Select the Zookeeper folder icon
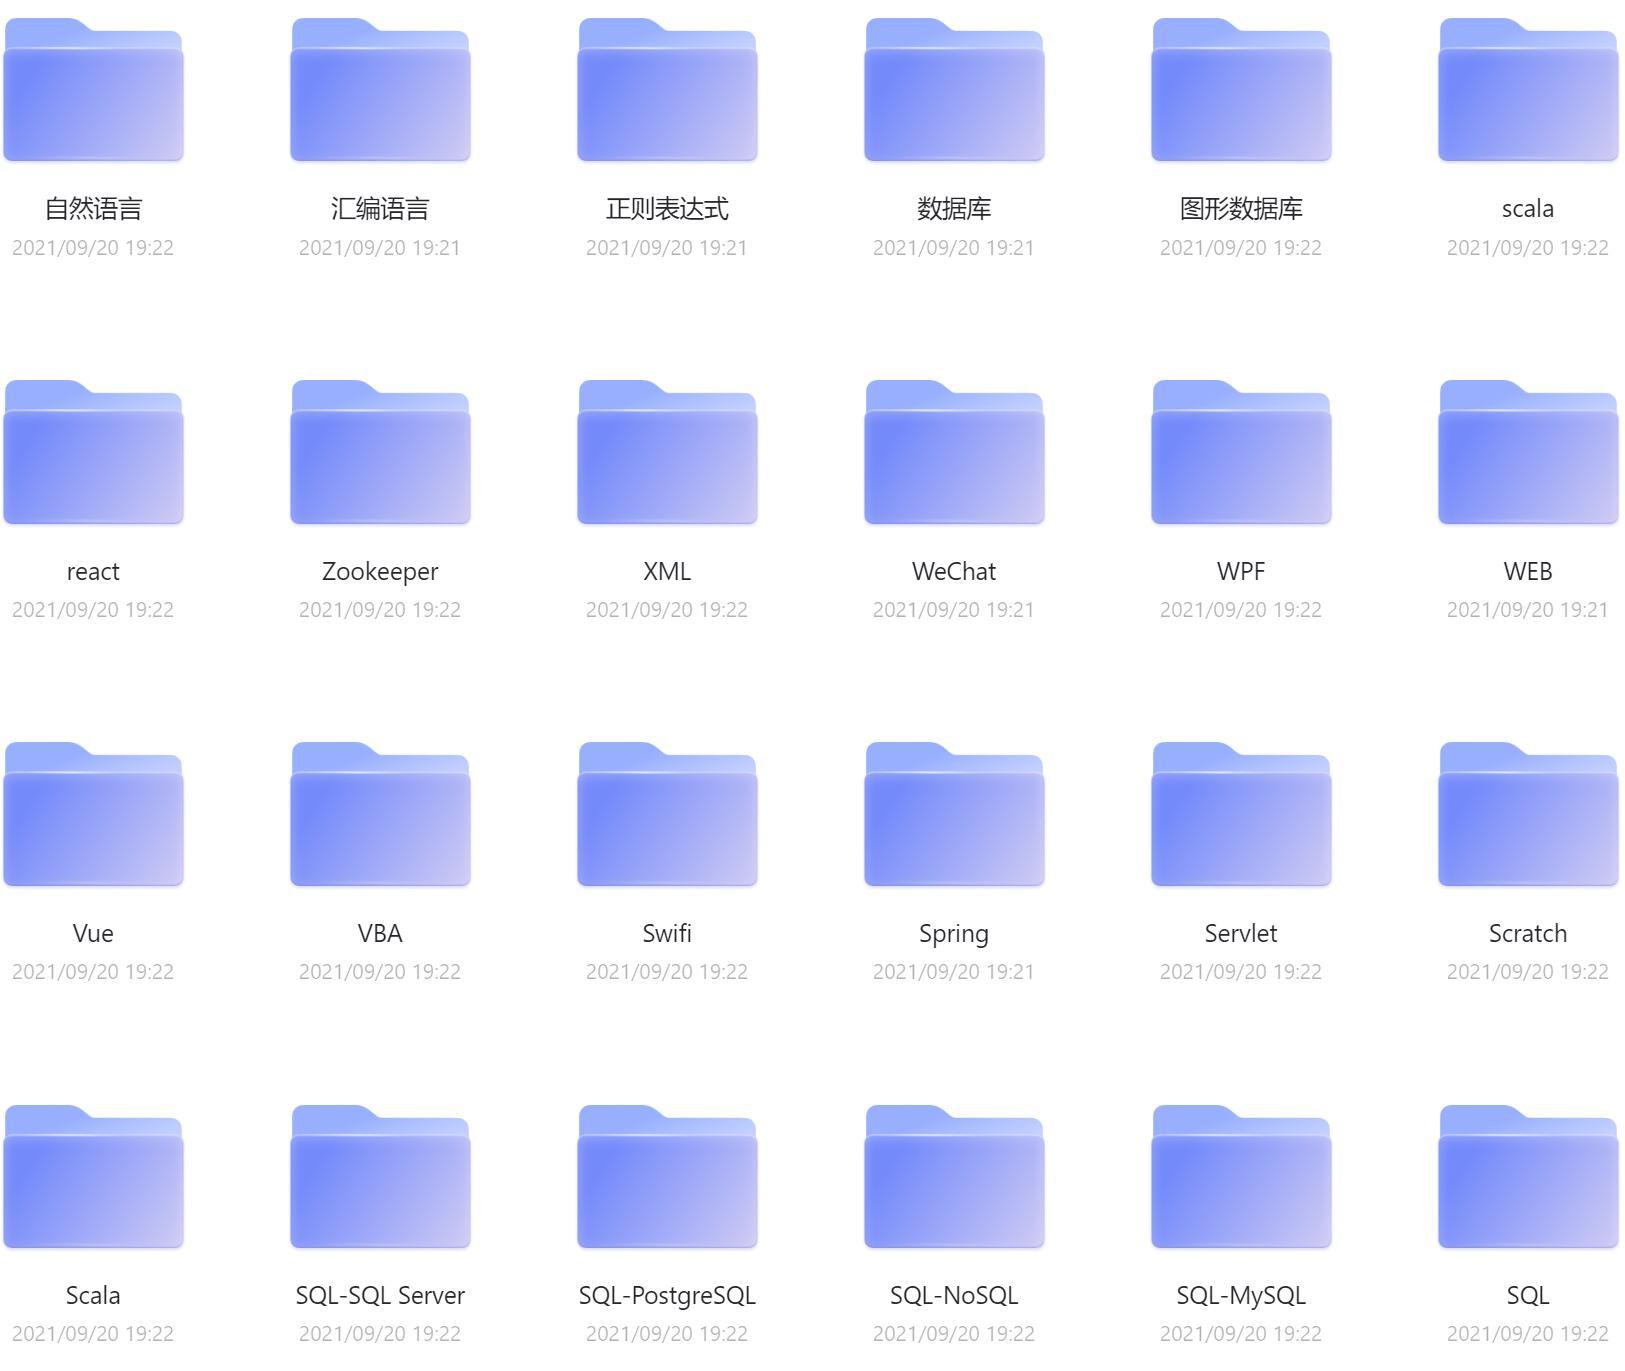 380,452
